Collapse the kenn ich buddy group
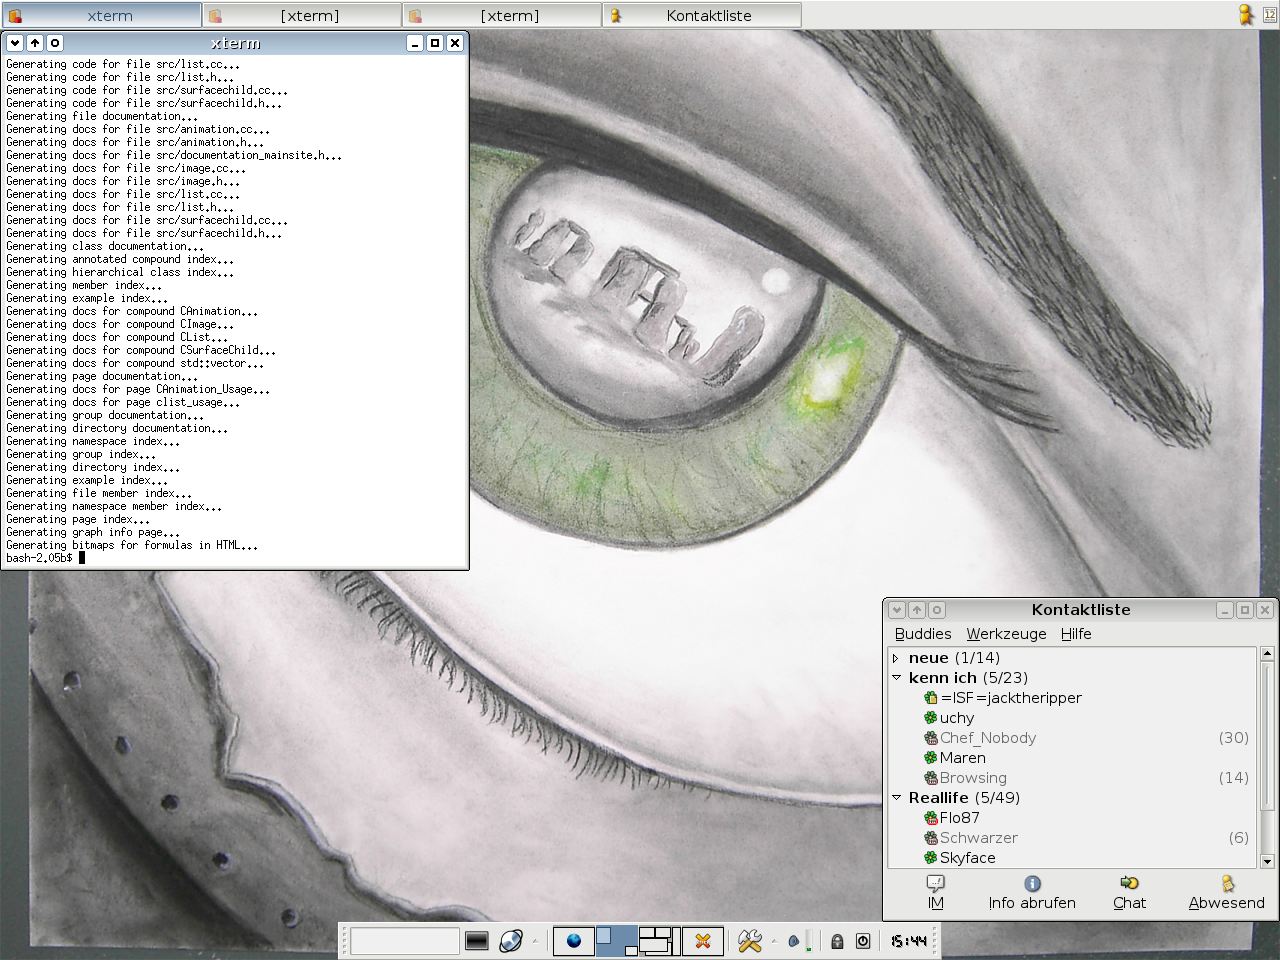The image size is (1280, 960). [x=896, y=678]
